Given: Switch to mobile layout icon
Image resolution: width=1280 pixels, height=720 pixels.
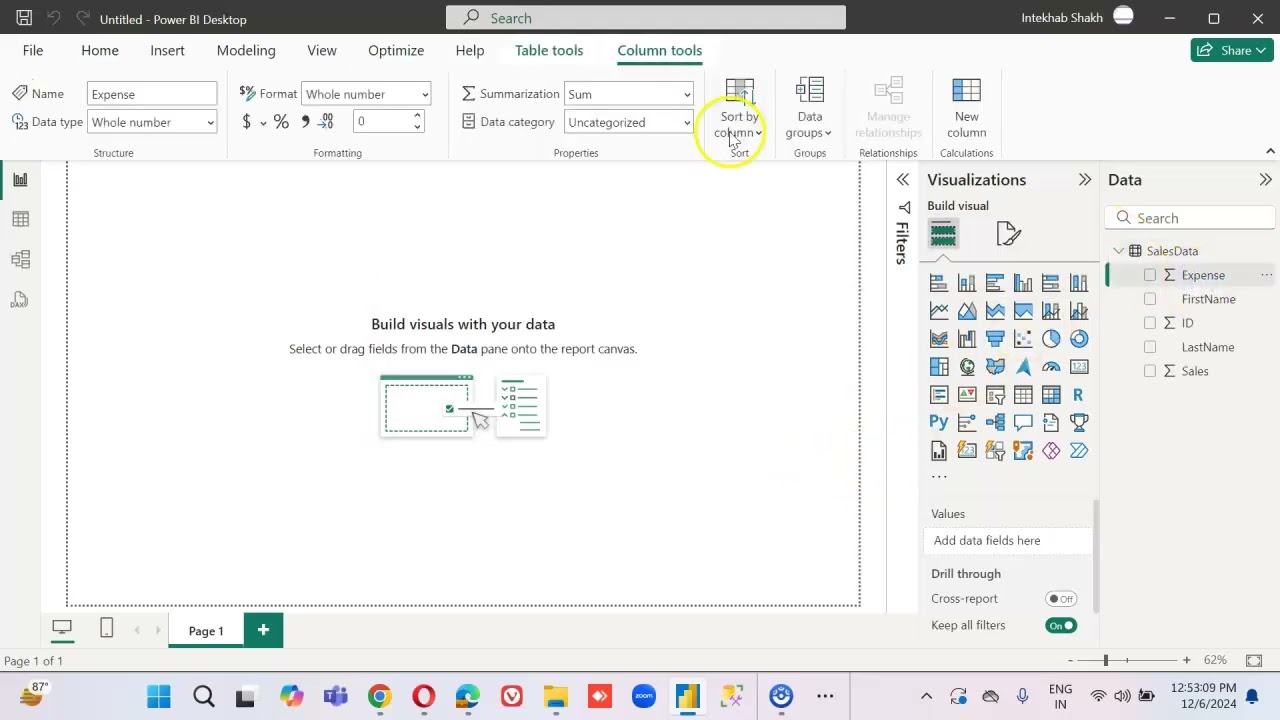Looking at the screenshot, I should [x=107, y=628].
